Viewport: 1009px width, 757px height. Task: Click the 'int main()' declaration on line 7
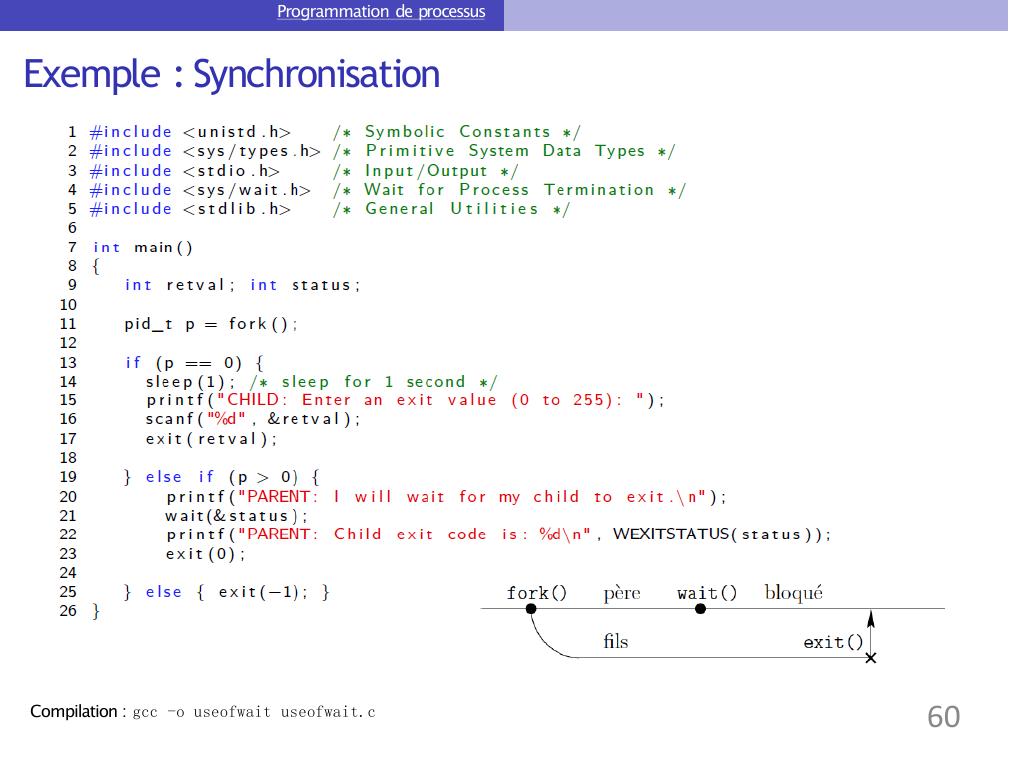[x=143, y=247]
